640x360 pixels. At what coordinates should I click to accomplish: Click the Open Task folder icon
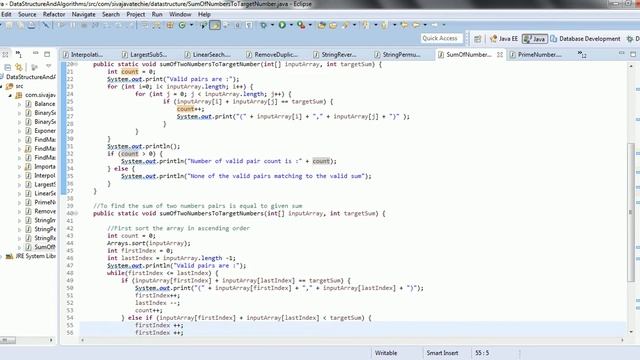point(333,25)
